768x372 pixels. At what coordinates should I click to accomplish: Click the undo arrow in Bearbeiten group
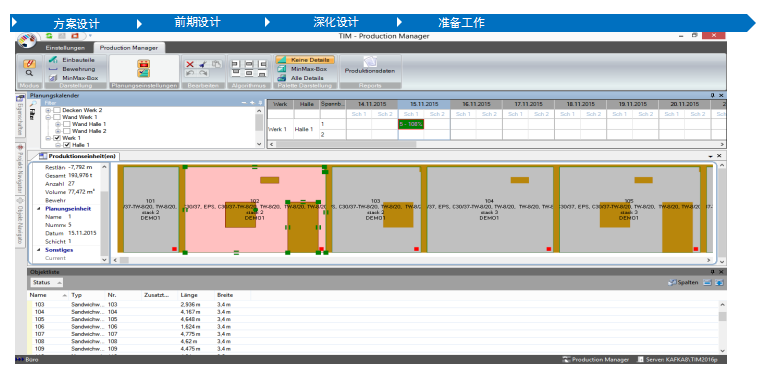pyautogui.click(x=190, y=73)
